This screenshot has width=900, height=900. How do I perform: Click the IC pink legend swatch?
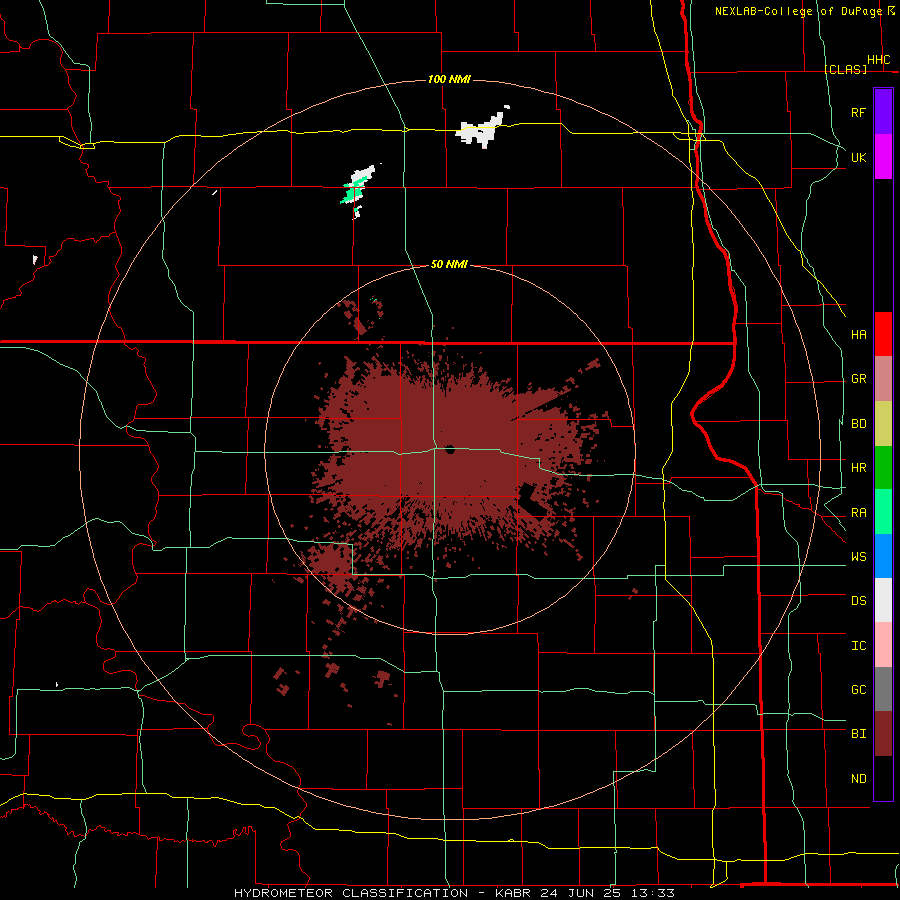click(883, 645)
